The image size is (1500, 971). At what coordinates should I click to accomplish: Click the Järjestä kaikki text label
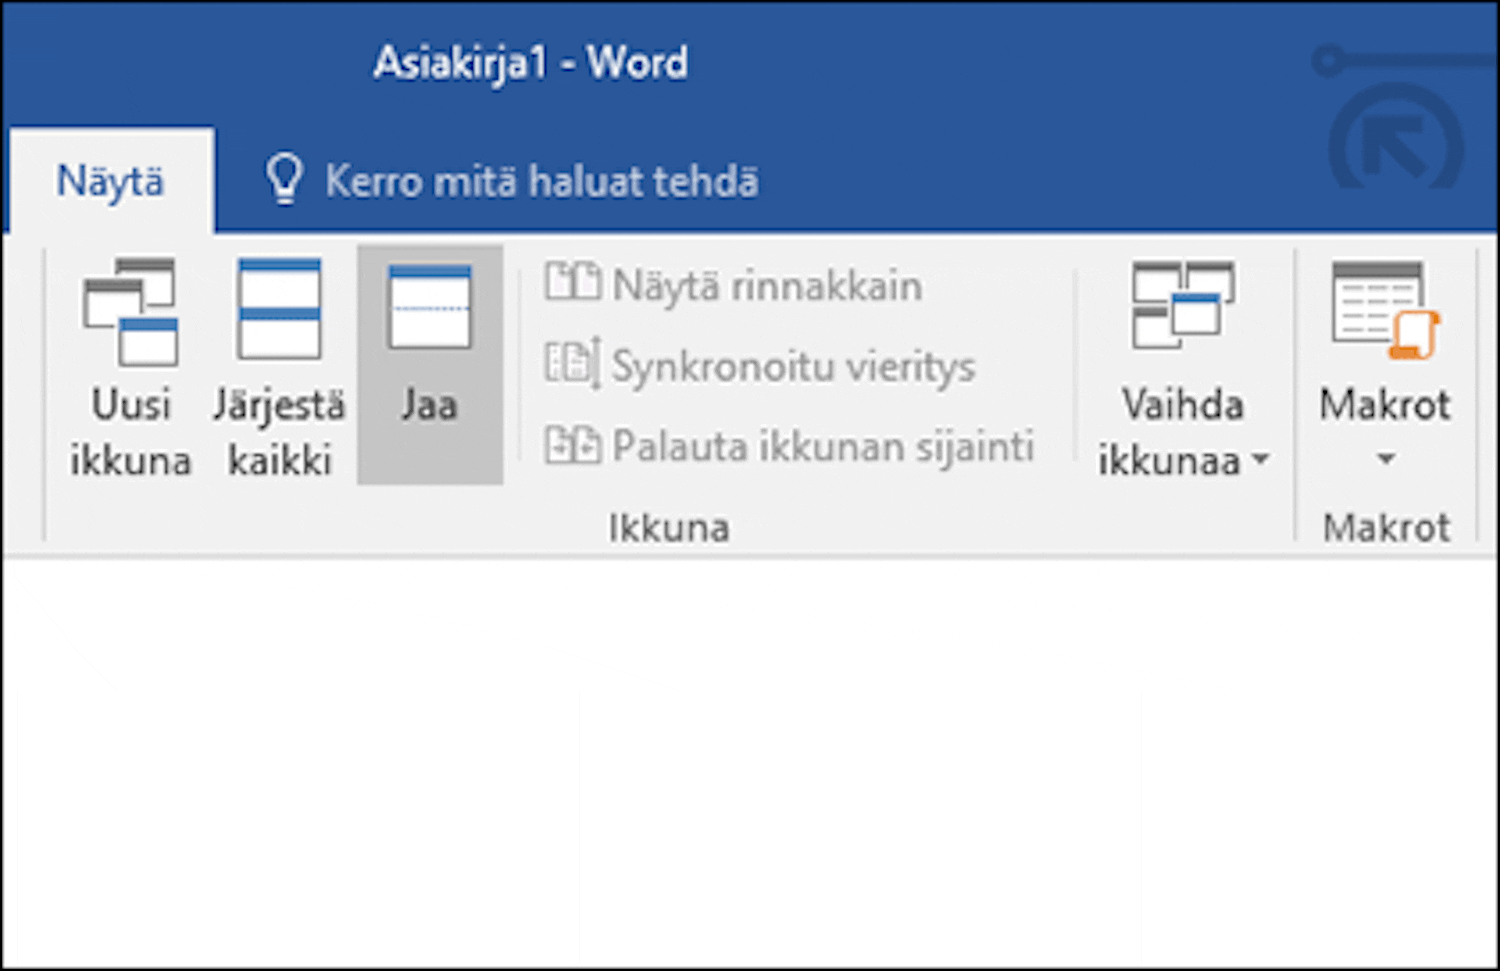[279, 433]
